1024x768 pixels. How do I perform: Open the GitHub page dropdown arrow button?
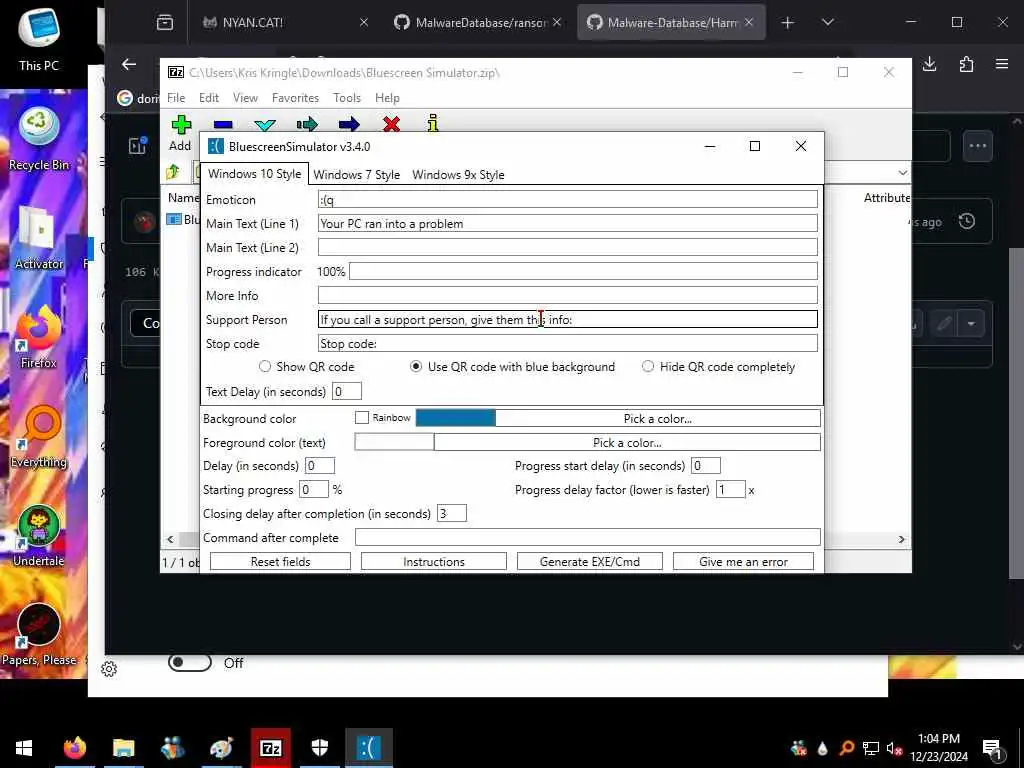point(971,324)
